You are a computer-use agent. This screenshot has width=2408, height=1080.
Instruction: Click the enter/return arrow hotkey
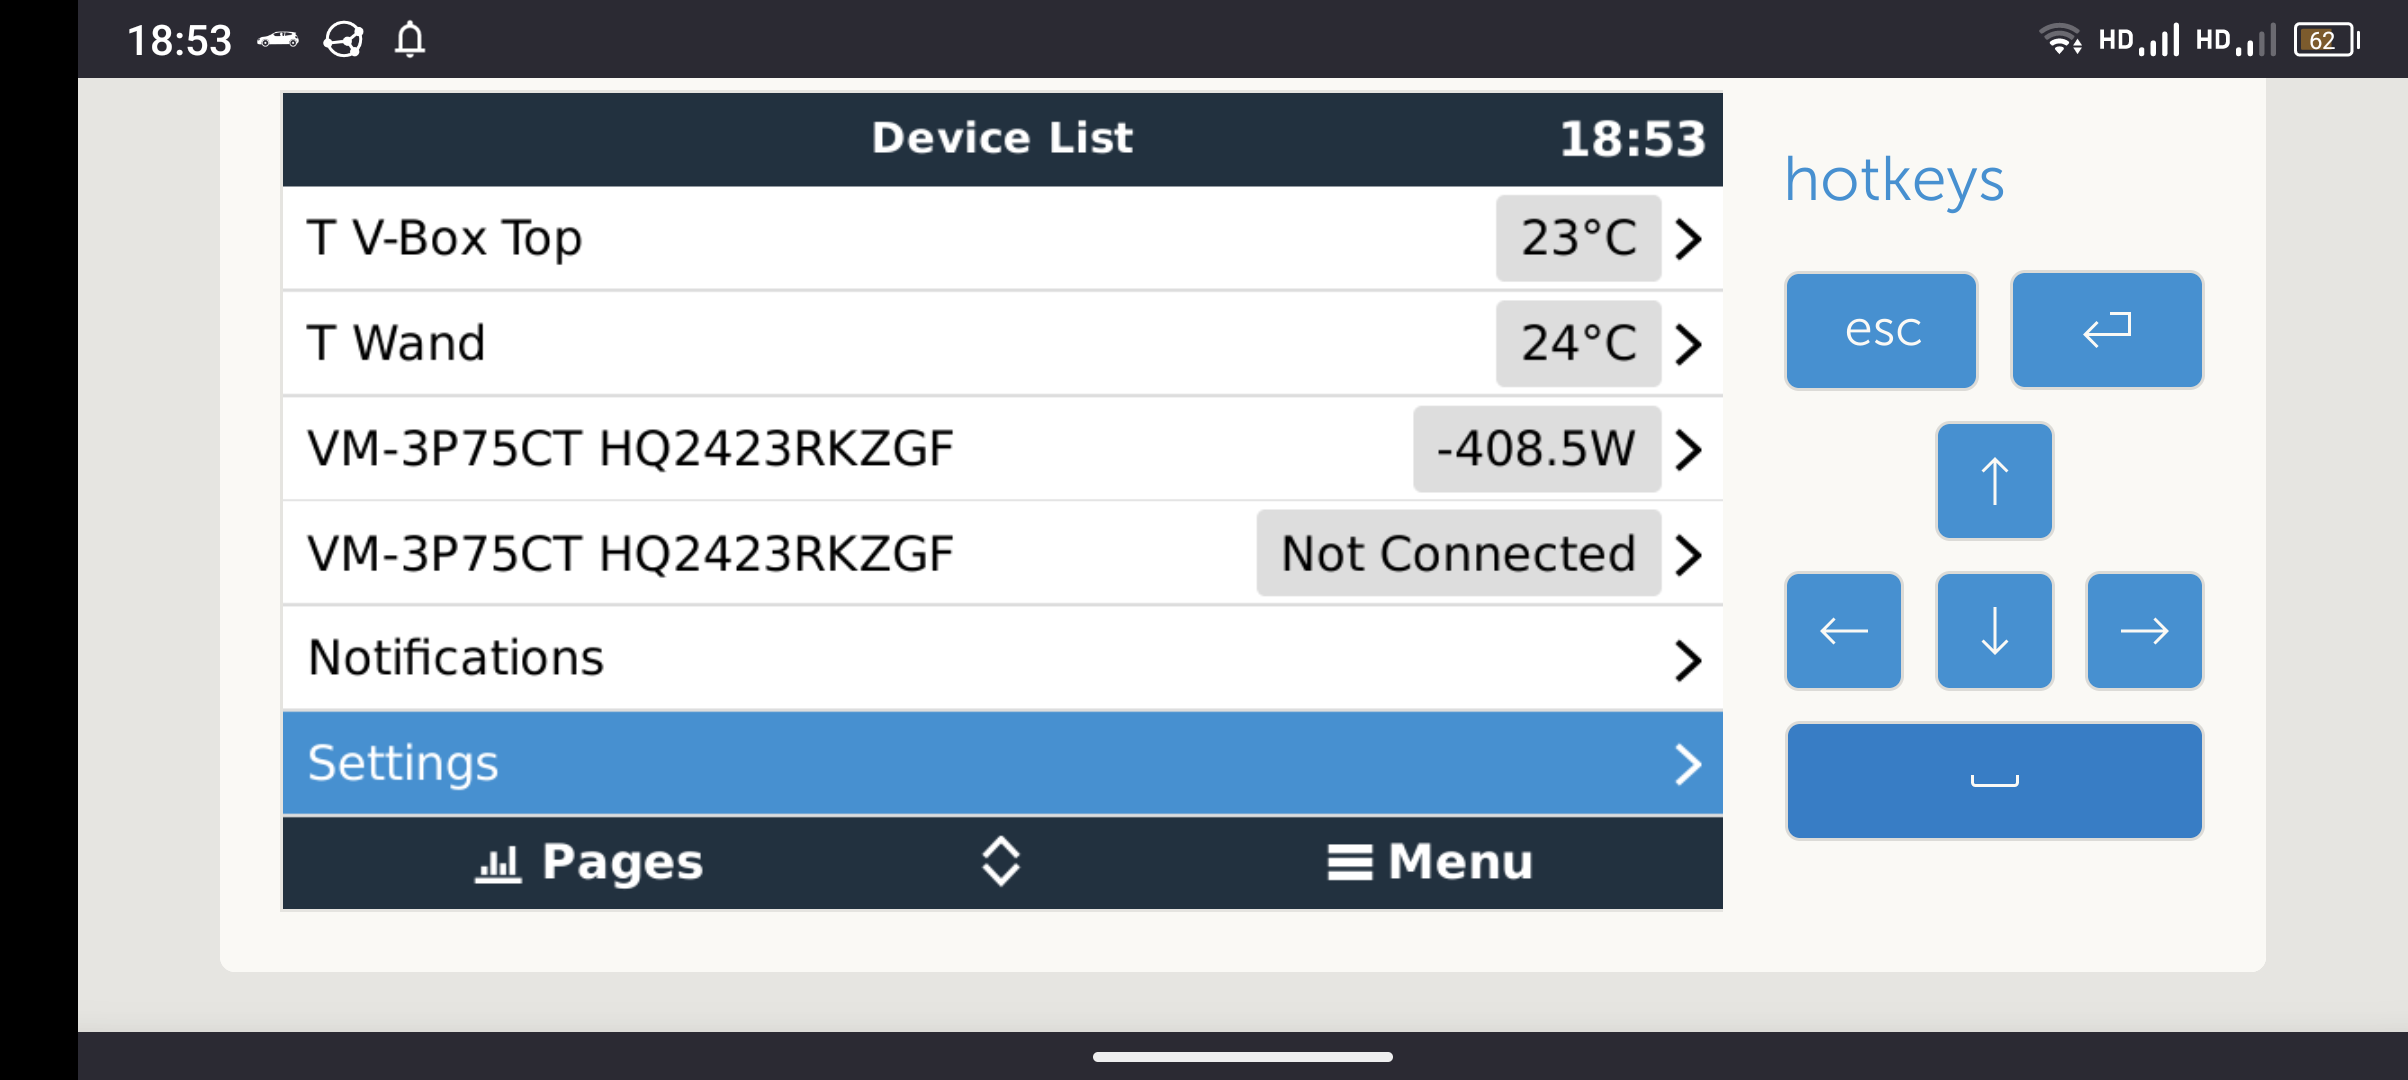click(x=2107, y=330)
